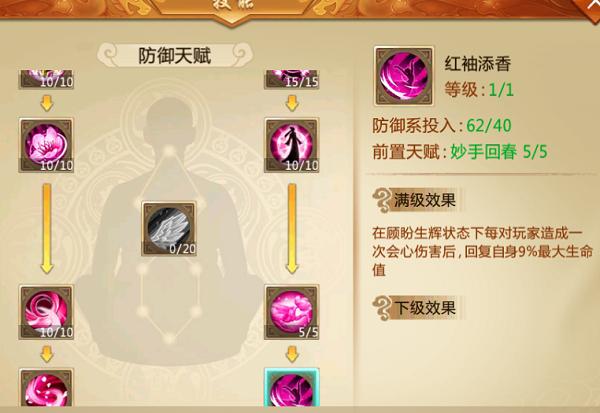Open the 满级效果 section header
This screenshot has width=600, height=413.
click(417, 200)
